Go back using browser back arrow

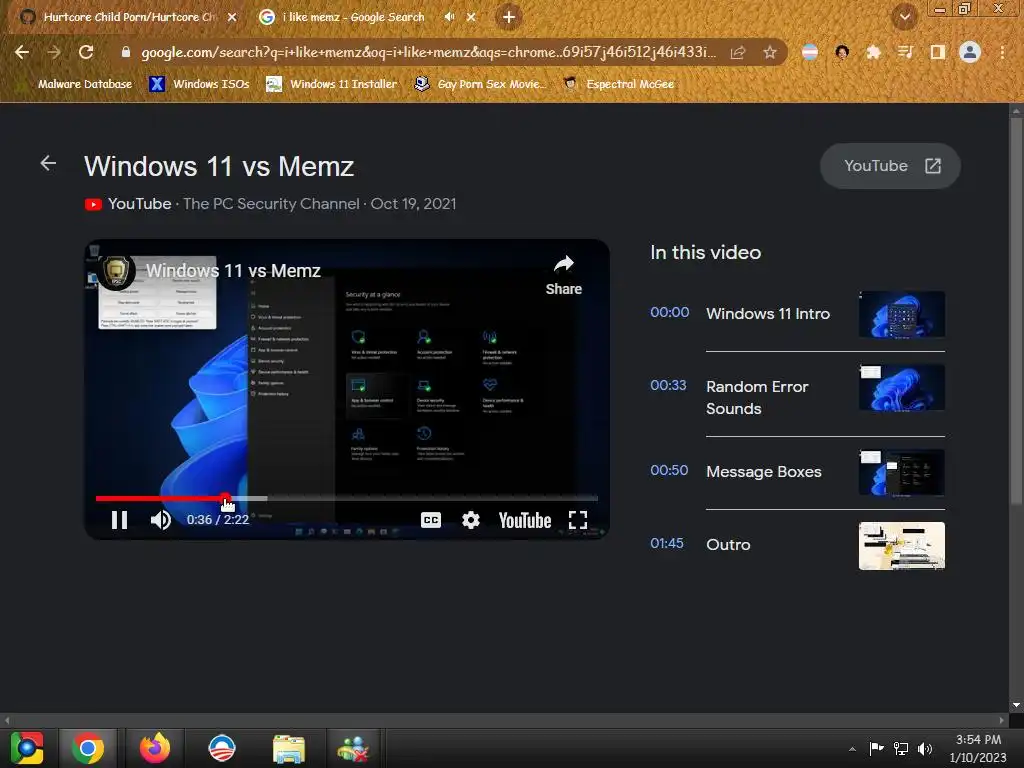(x=22, y=52)
